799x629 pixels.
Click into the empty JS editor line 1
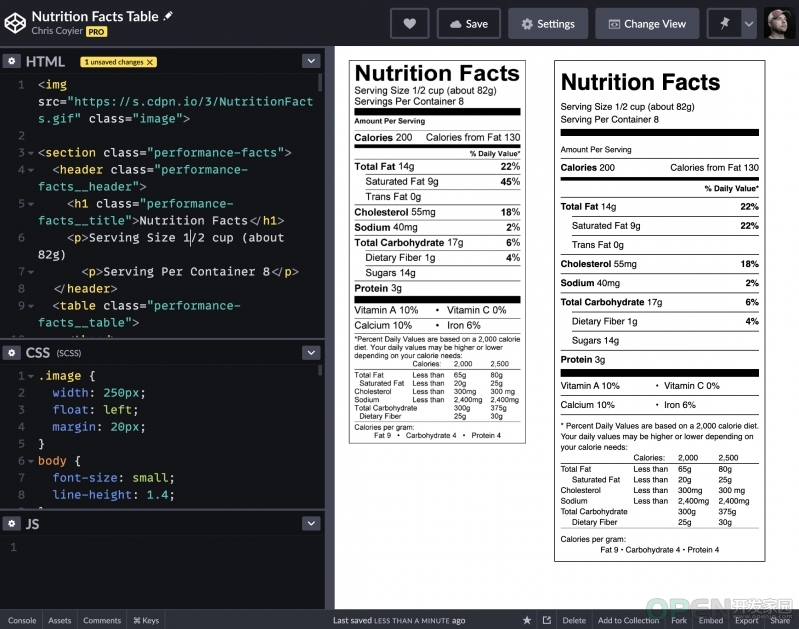168,547
